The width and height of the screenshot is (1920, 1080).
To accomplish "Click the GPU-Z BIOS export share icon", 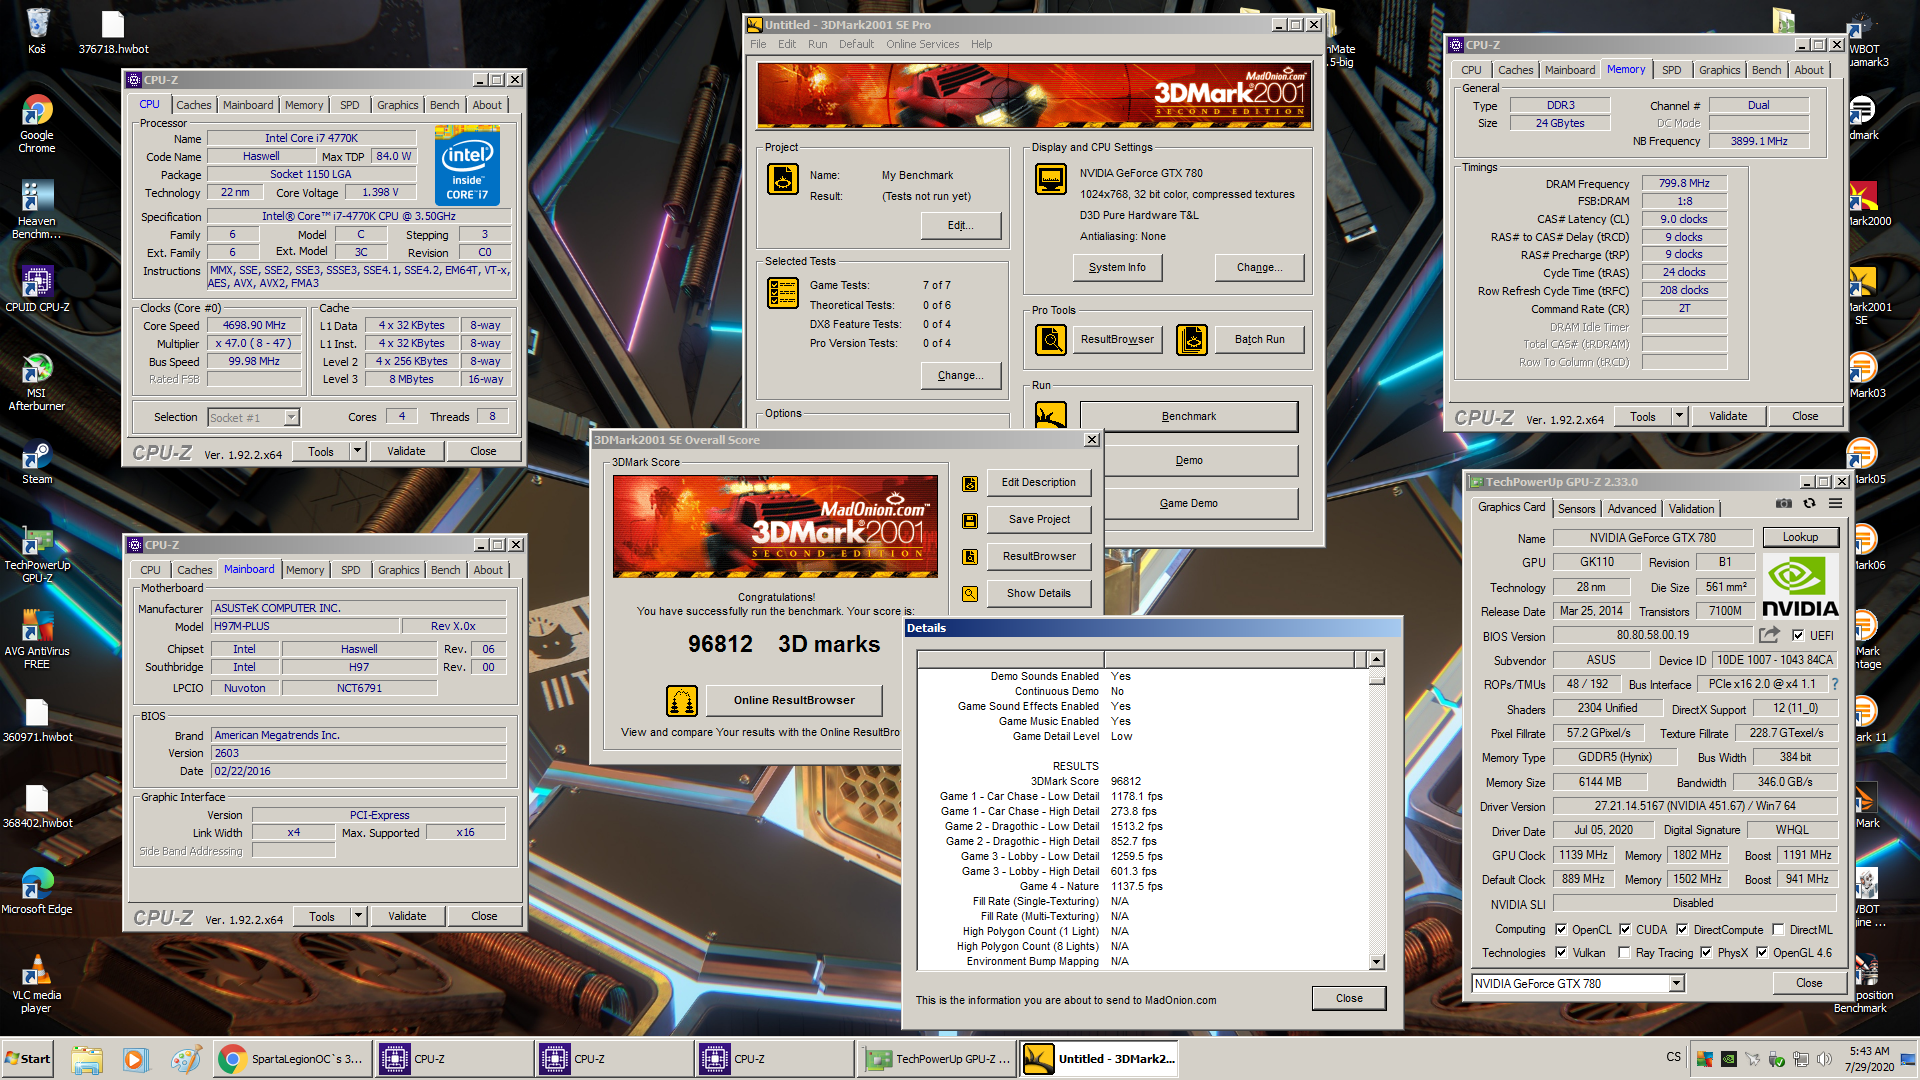I will pos(1769,635).
